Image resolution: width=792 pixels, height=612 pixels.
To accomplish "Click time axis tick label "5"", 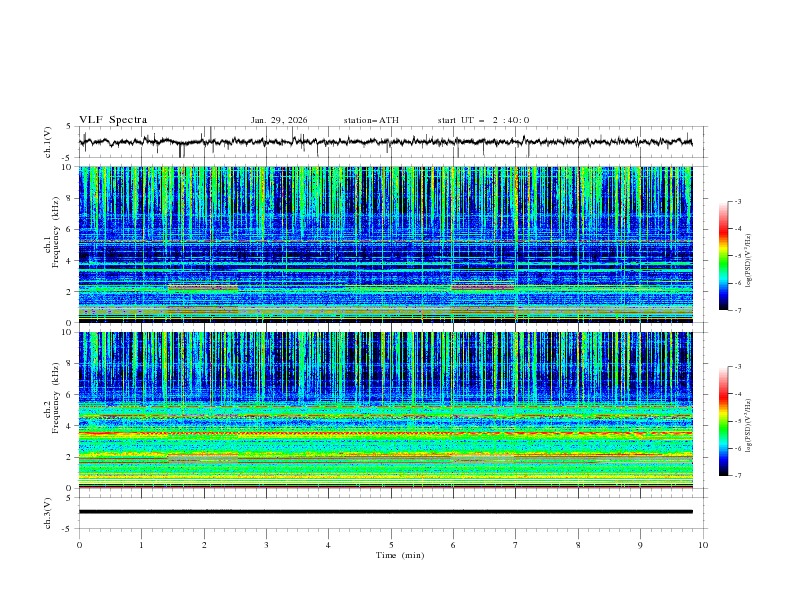I will pyautogui.click(x=391, y=545).
